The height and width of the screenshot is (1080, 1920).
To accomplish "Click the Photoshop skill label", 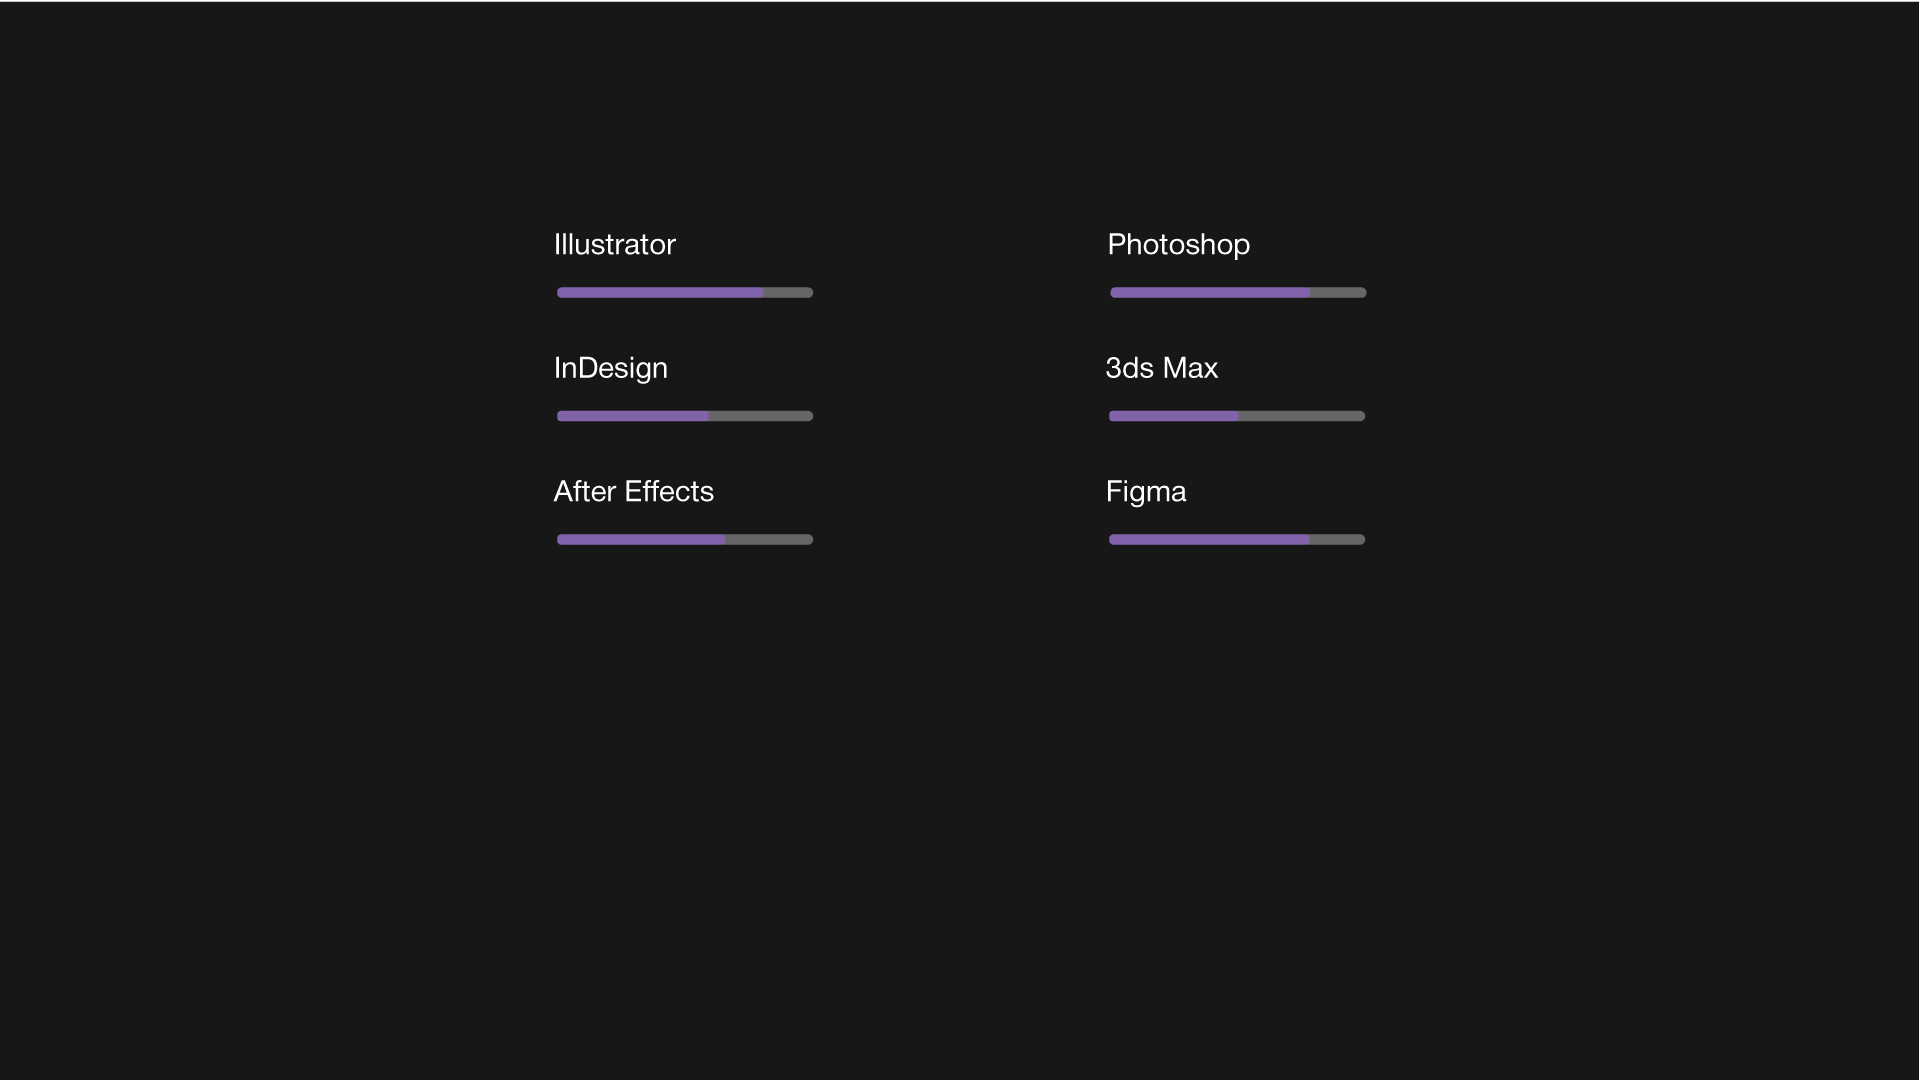I will pos(1178,245).
